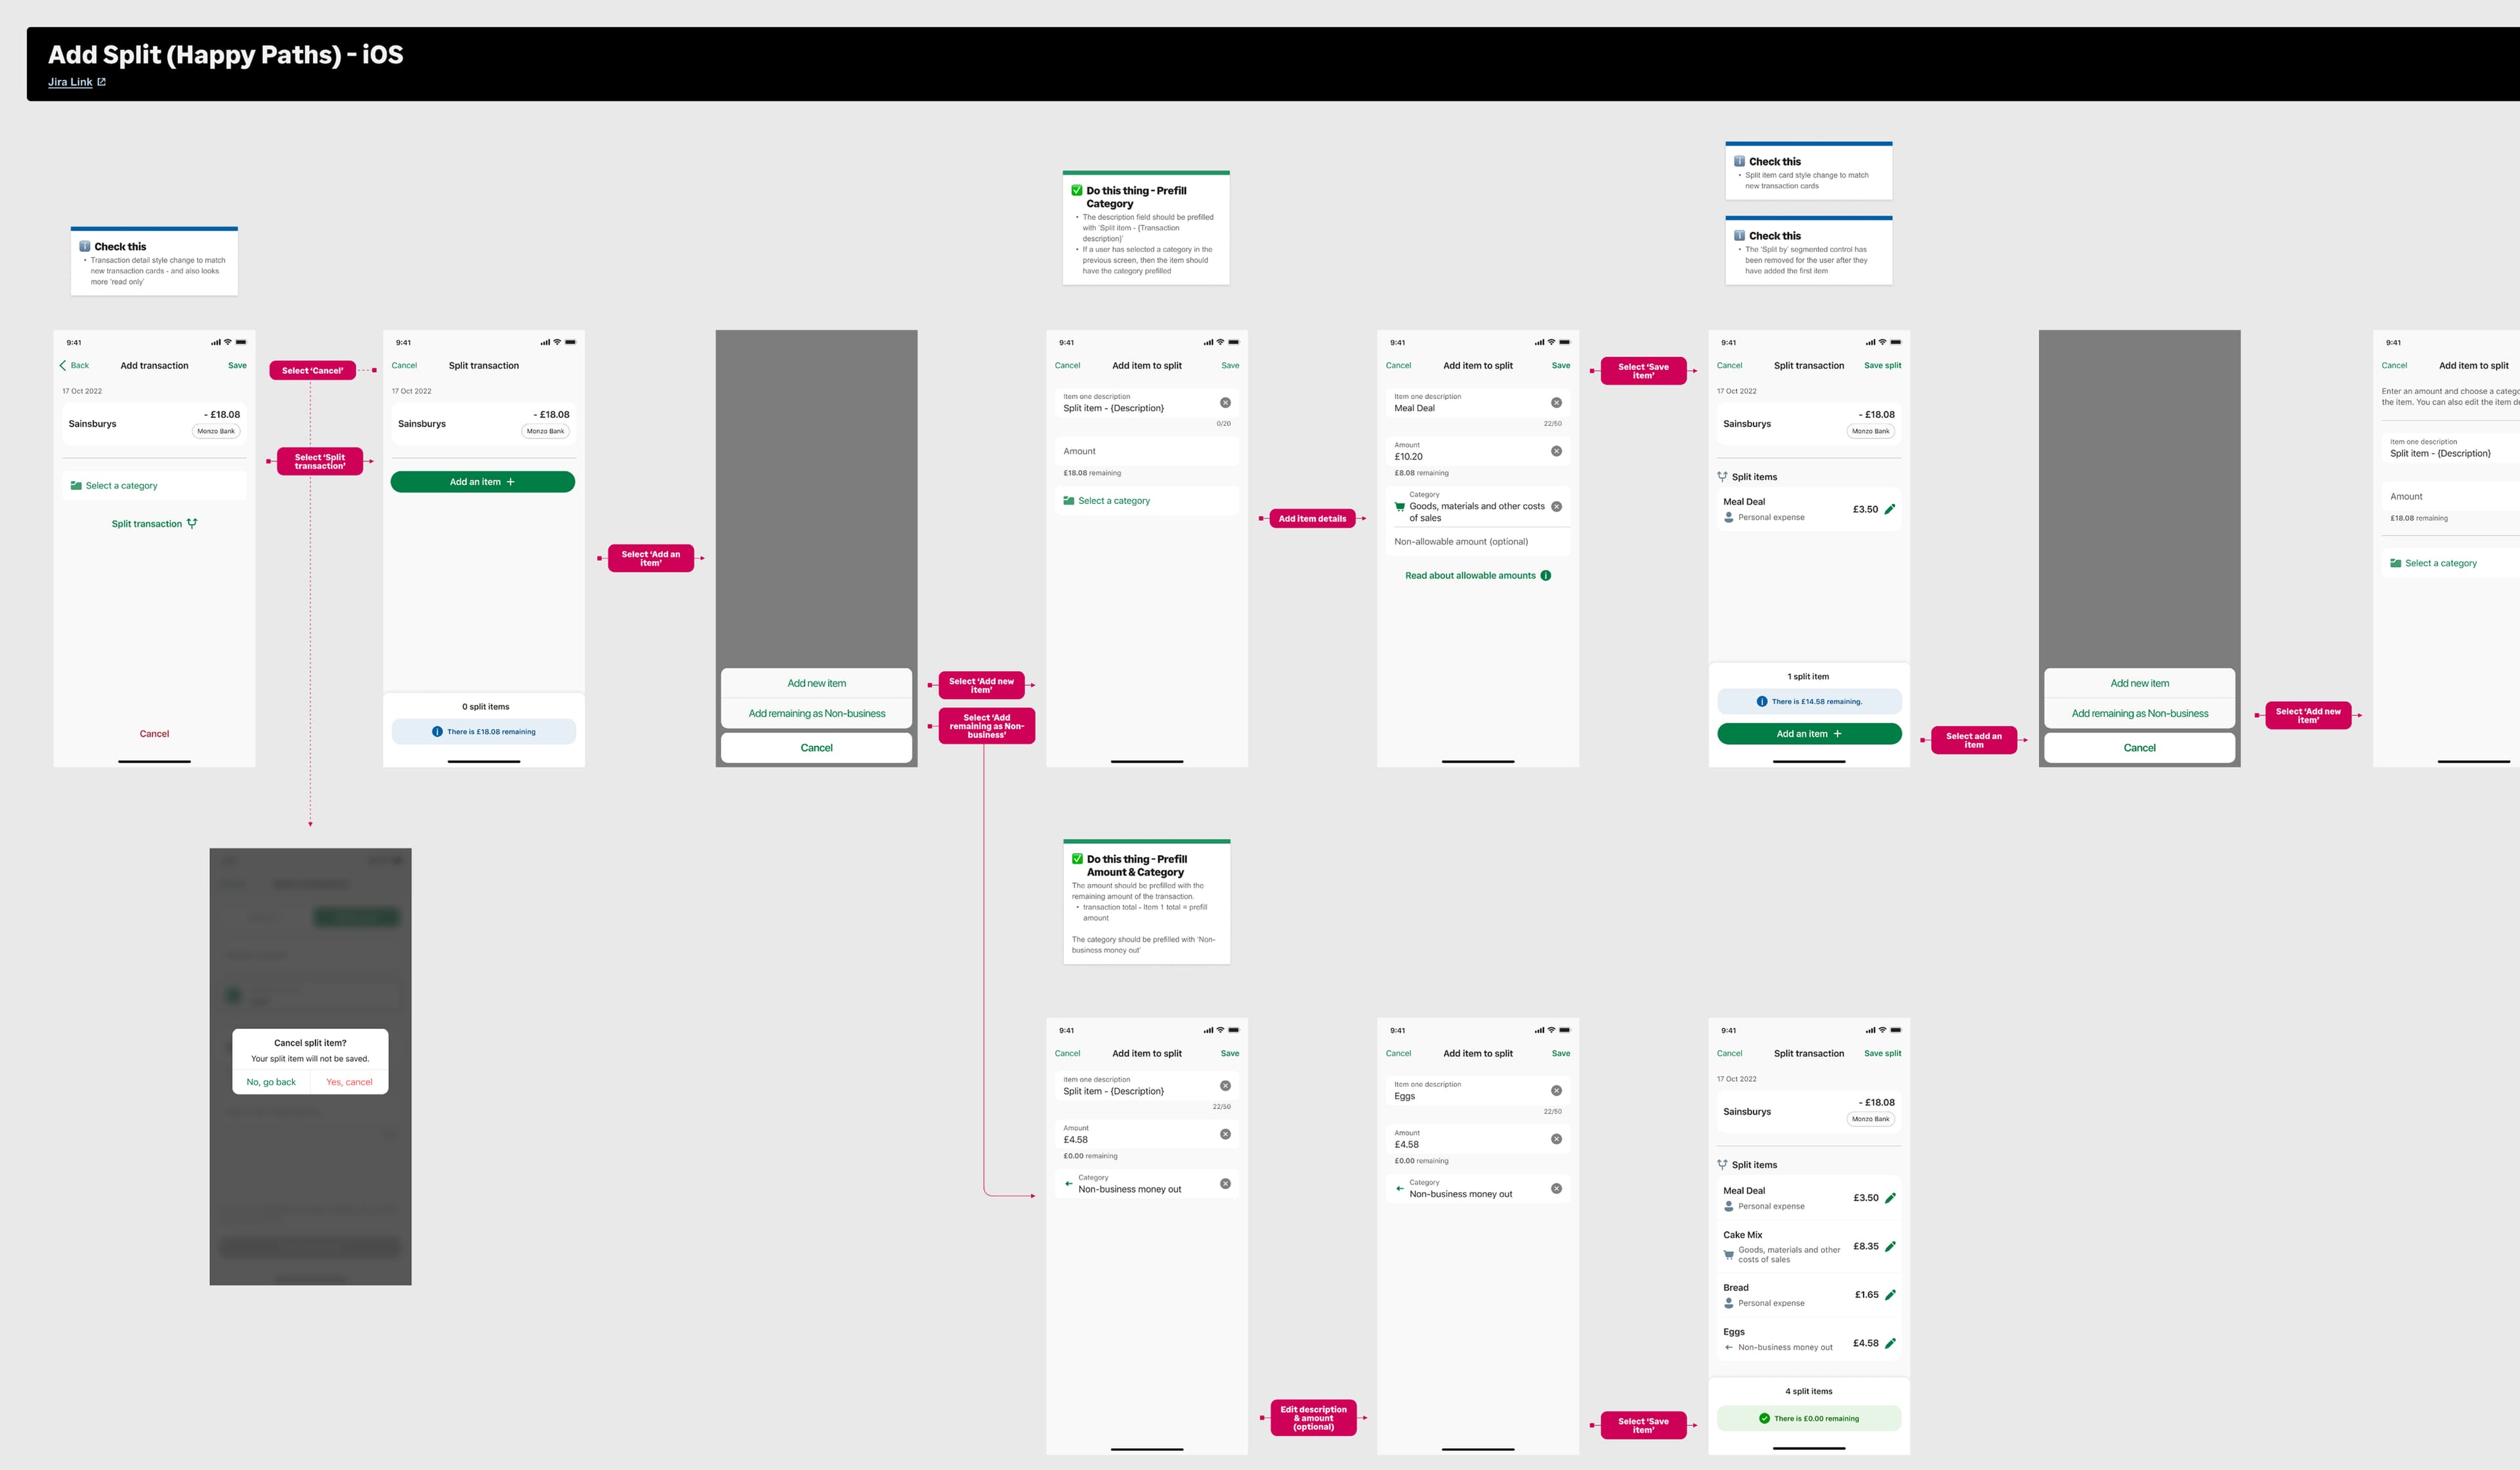The image size is (2520, 1470).
Task: Click the green checkmark in £0.00 remaining banner
Action: pos(1764,1418)
